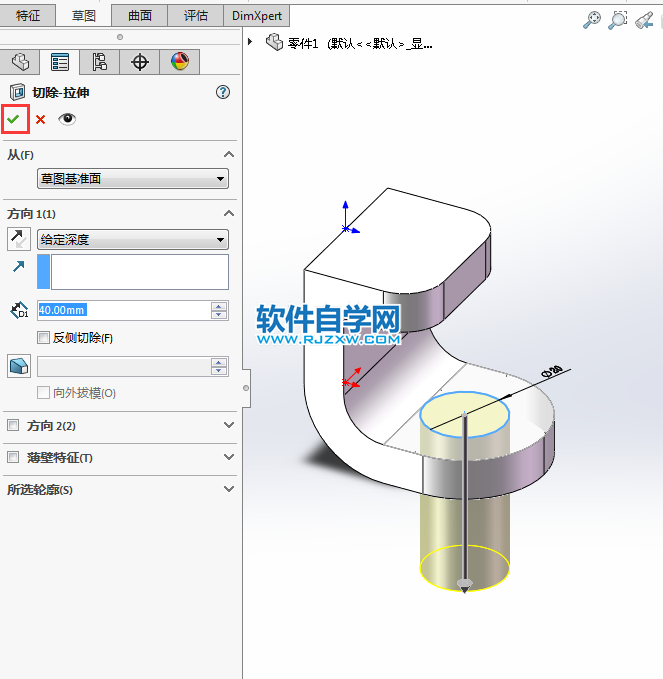Cancel the cut-extrude with red X
This screenshot has width=663, height=679.
(40, 119)
